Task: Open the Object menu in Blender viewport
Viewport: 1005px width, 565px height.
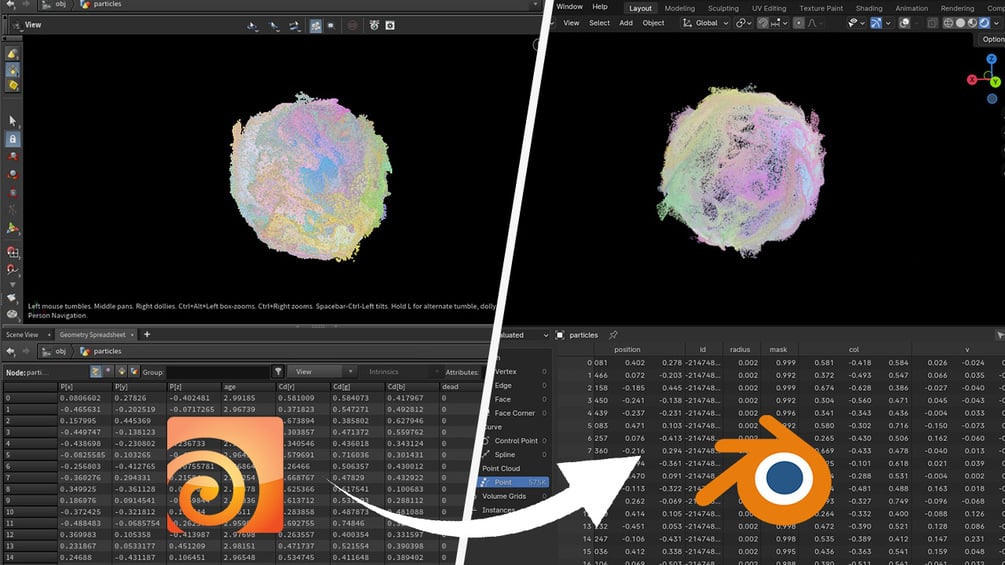Action: click(x=653, y=23)
